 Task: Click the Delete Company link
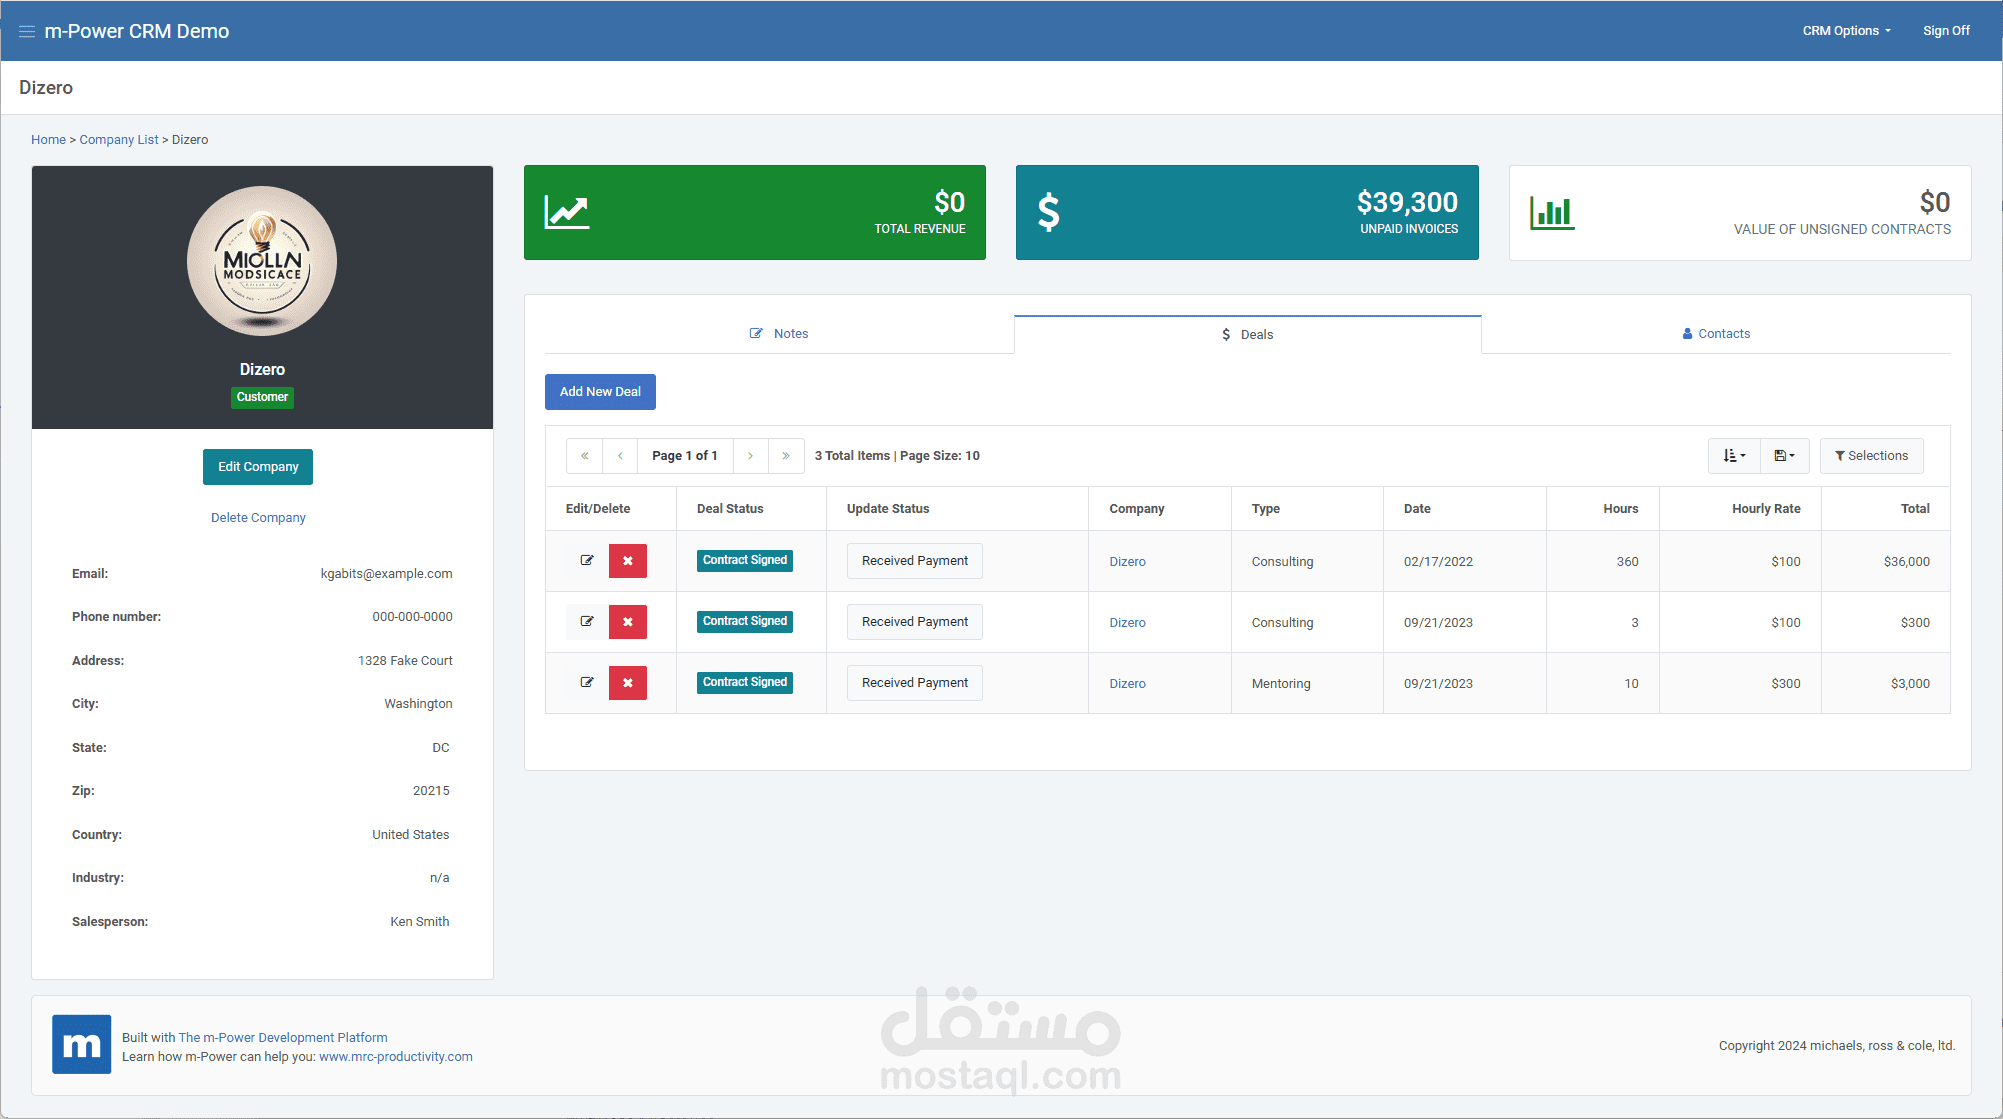258,518
